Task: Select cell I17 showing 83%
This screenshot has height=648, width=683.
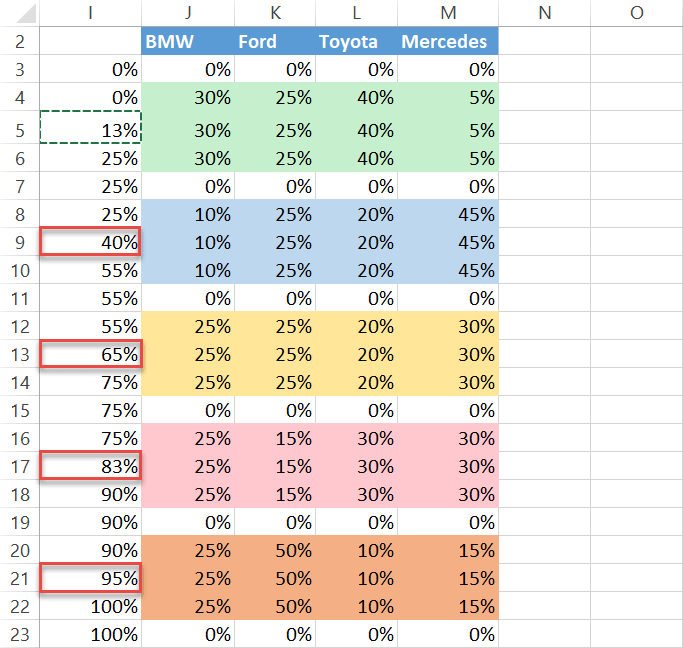Action: (90, 466)
